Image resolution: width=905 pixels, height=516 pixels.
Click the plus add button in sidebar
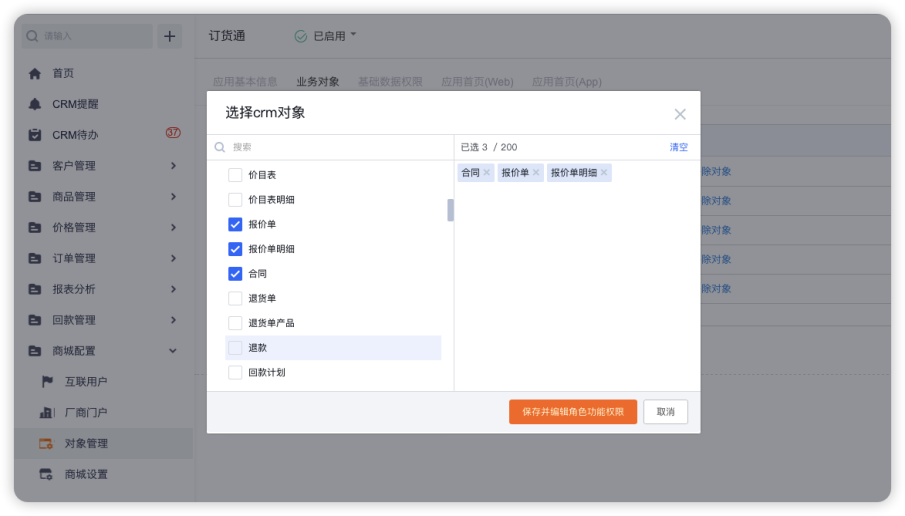[x=169, y=36]
